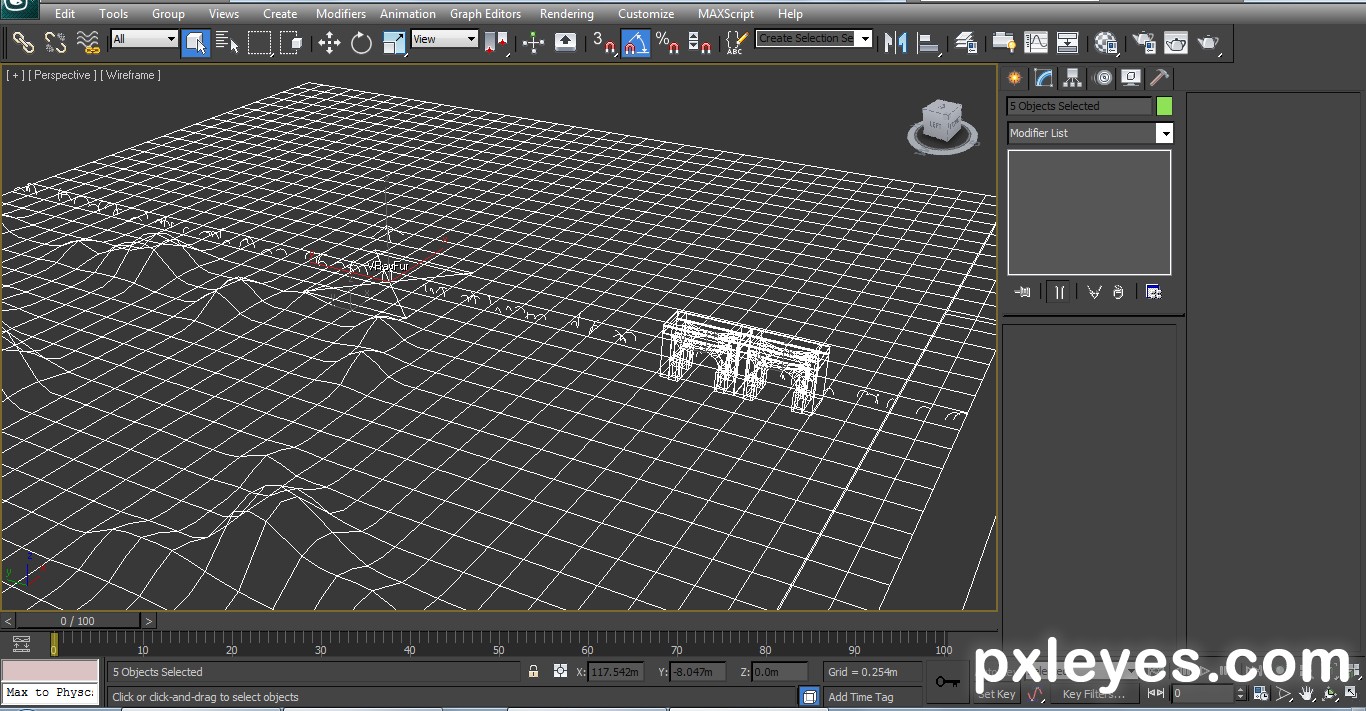Activate the Bind to Space Warp tool
This screenshot has width=1366, height=711.
(x=88, y=42)
